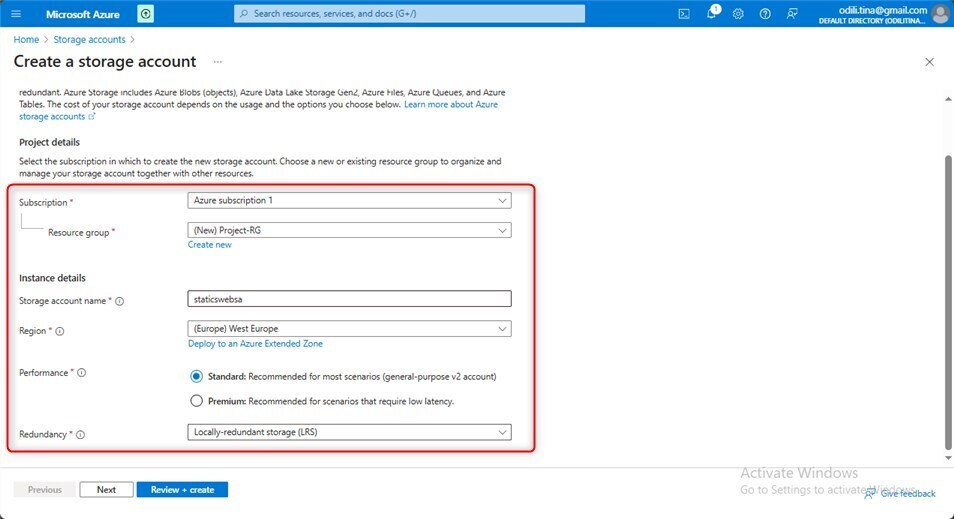
Task: Expand the Region dropdown
Action: [349, 329]
